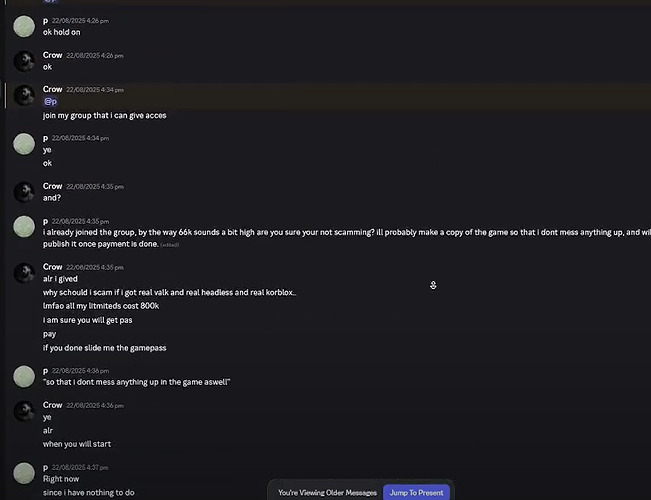Click Crow's avatar beside the "and?" message

[x=24, y=191]
